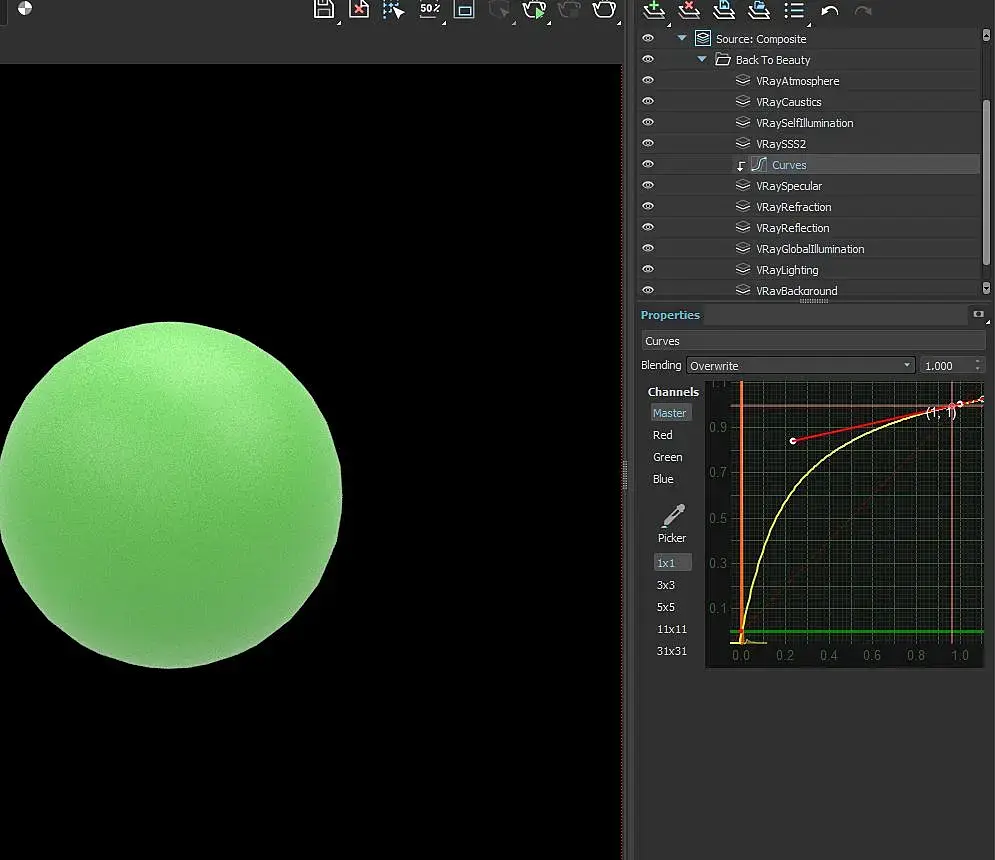Click the add layer icon with green plus

[654, 10]
